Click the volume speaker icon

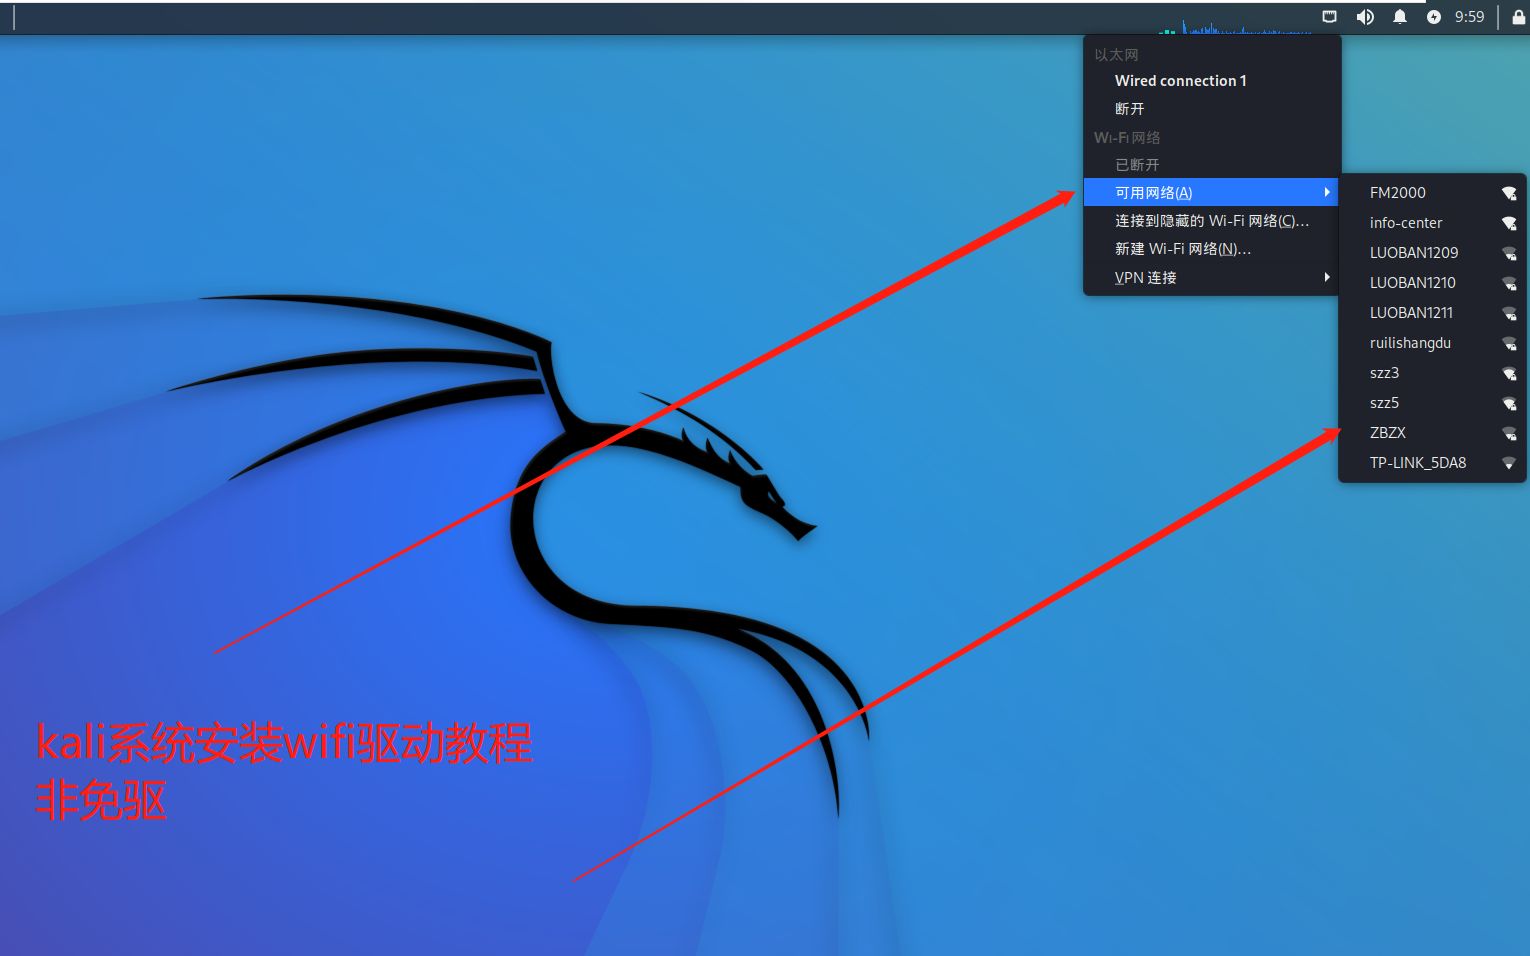point(1365,17)
